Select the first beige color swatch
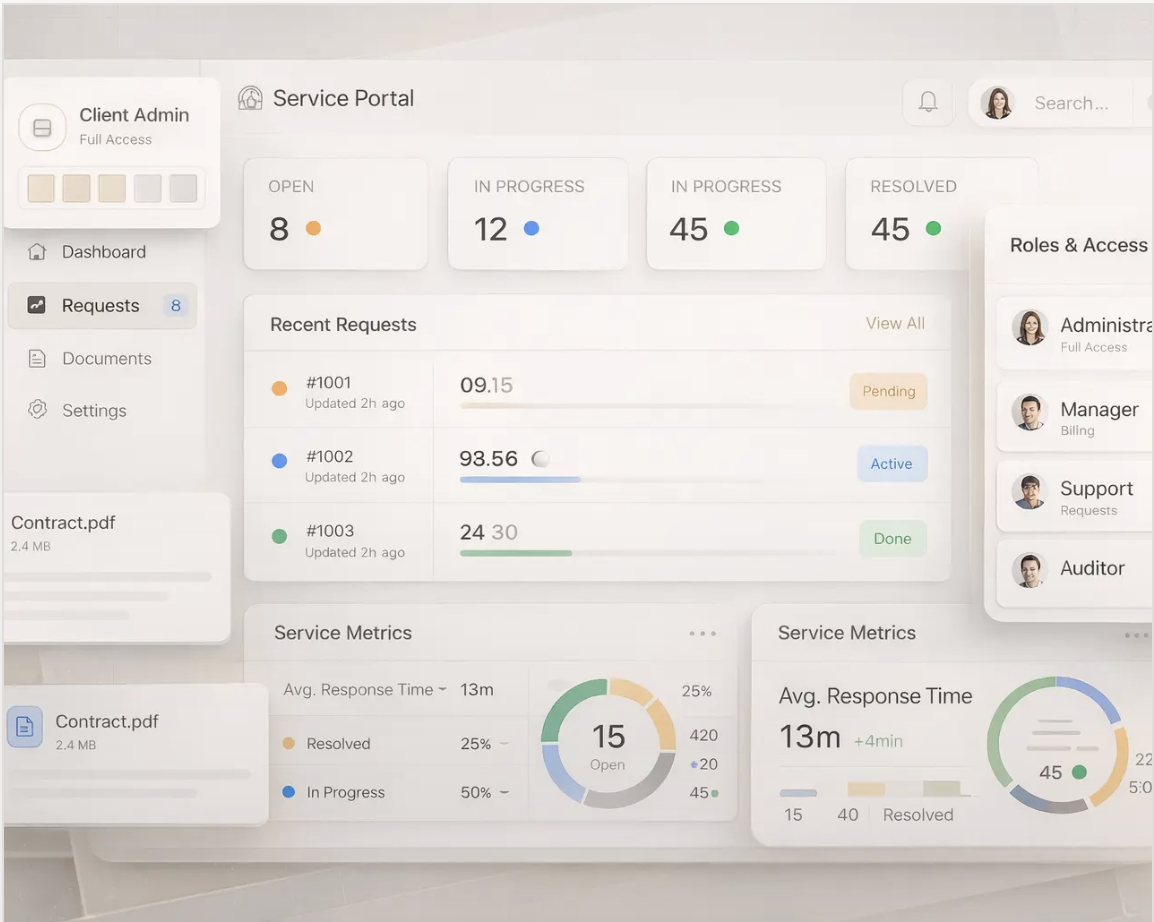Image resolution: width=1154 pixels, height=922 pixels. [x=41, y=188]
